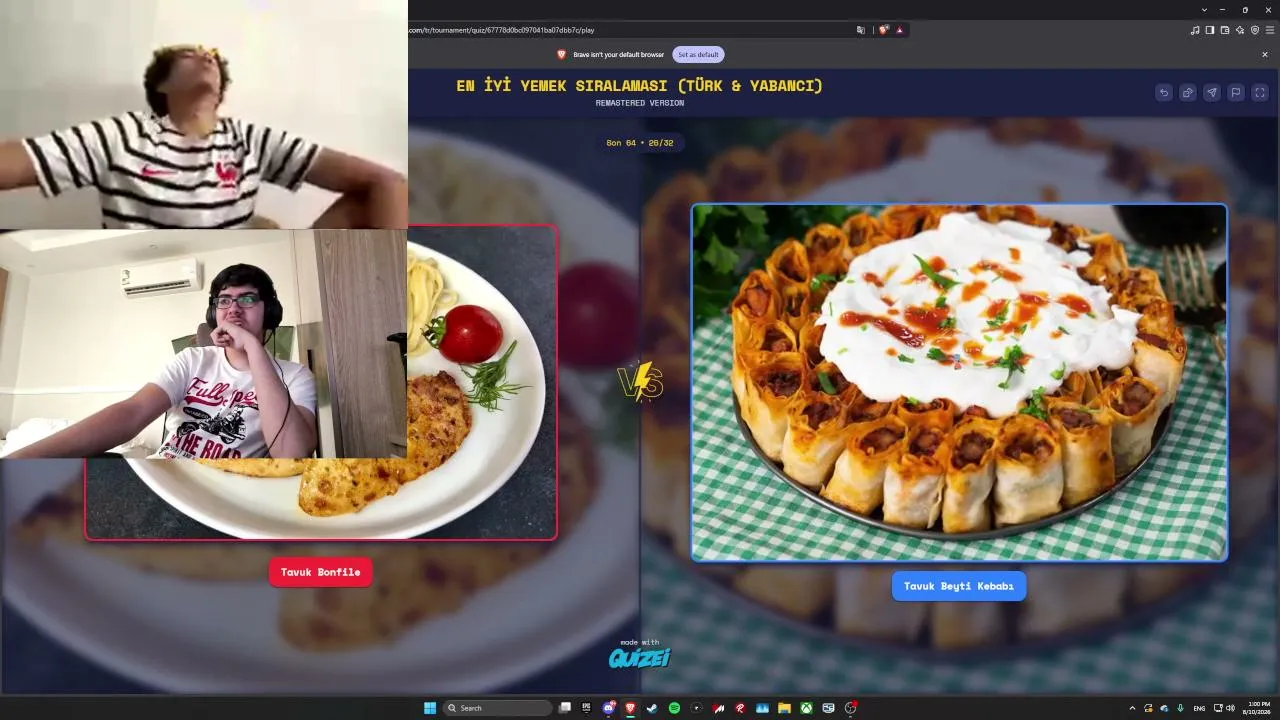Open File Explorer from the taskbar

pos(784,708)
